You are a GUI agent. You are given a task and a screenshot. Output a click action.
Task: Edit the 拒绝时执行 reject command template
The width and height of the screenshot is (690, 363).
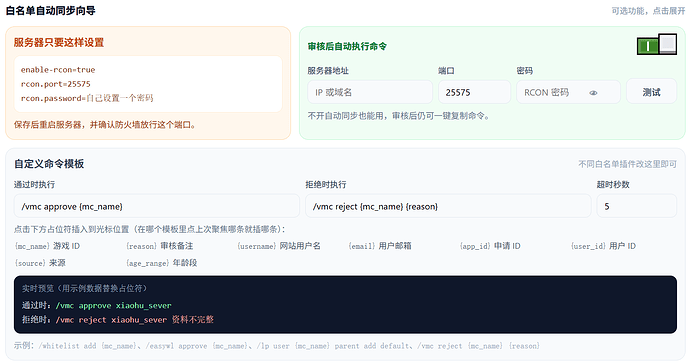click(448, 206)
